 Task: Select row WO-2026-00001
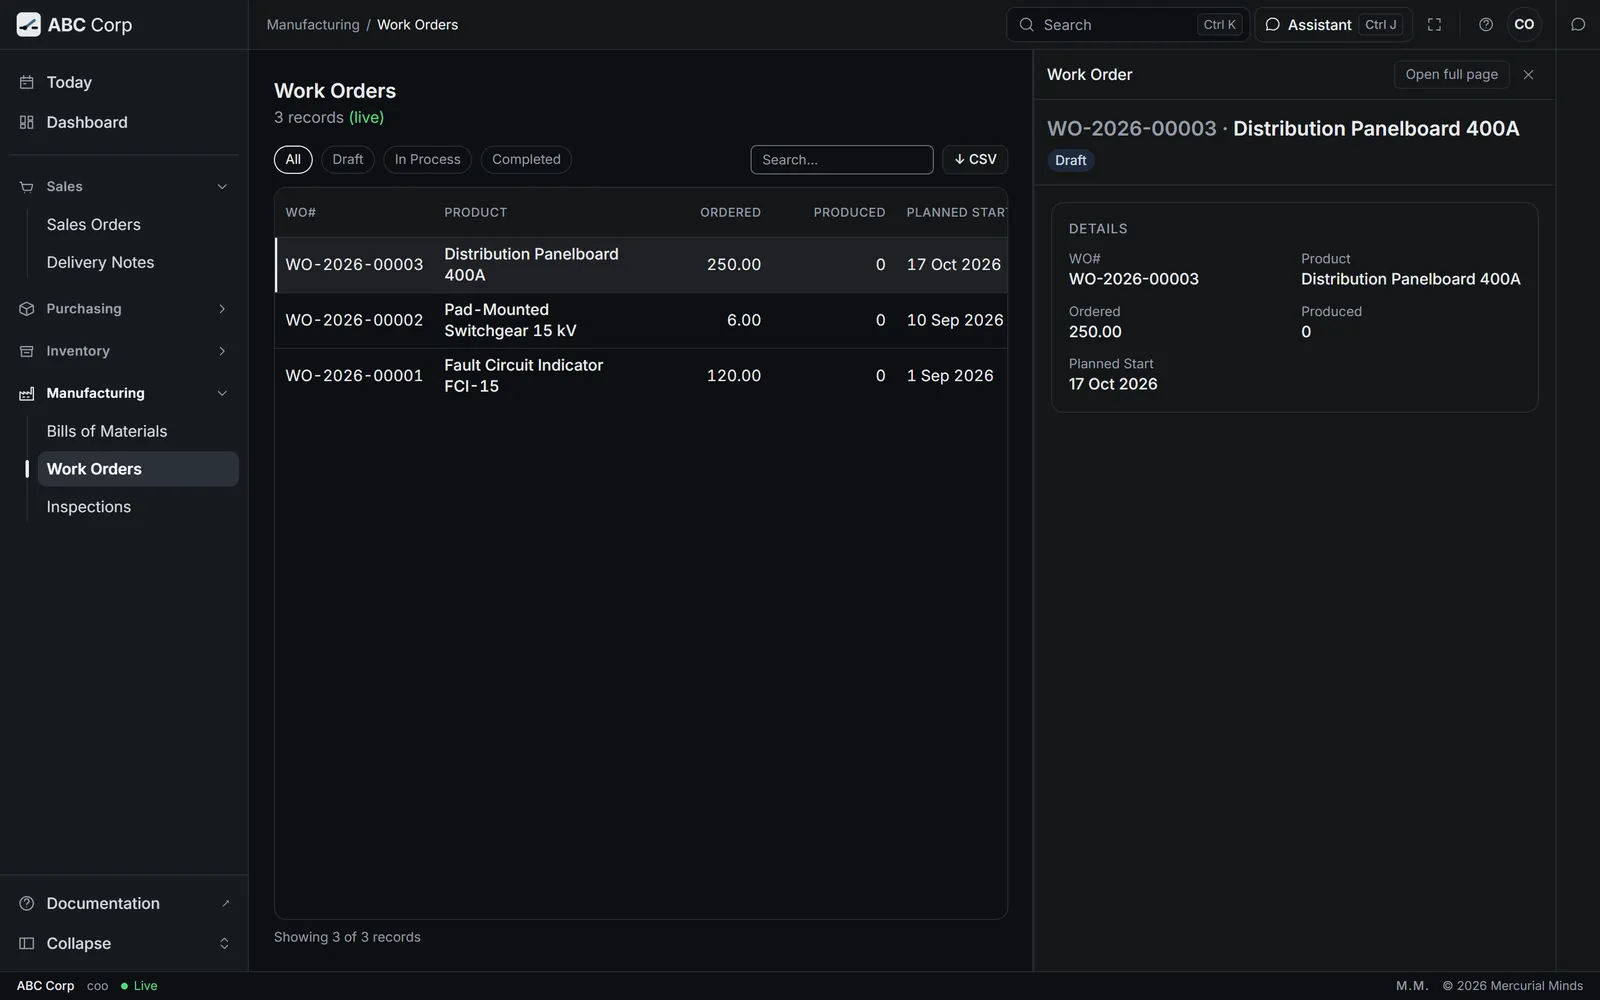(x=641, y=376)
